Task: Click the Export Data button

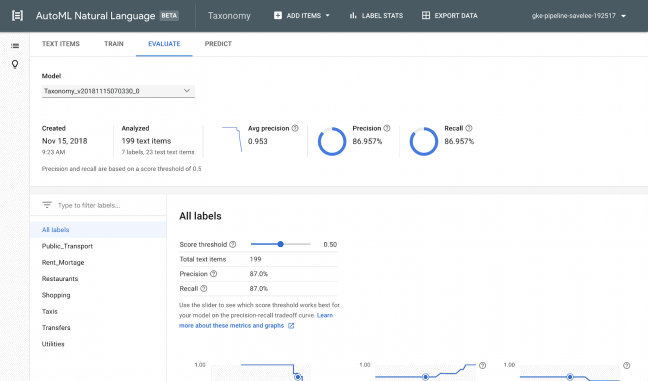Action: click(449, 16)
